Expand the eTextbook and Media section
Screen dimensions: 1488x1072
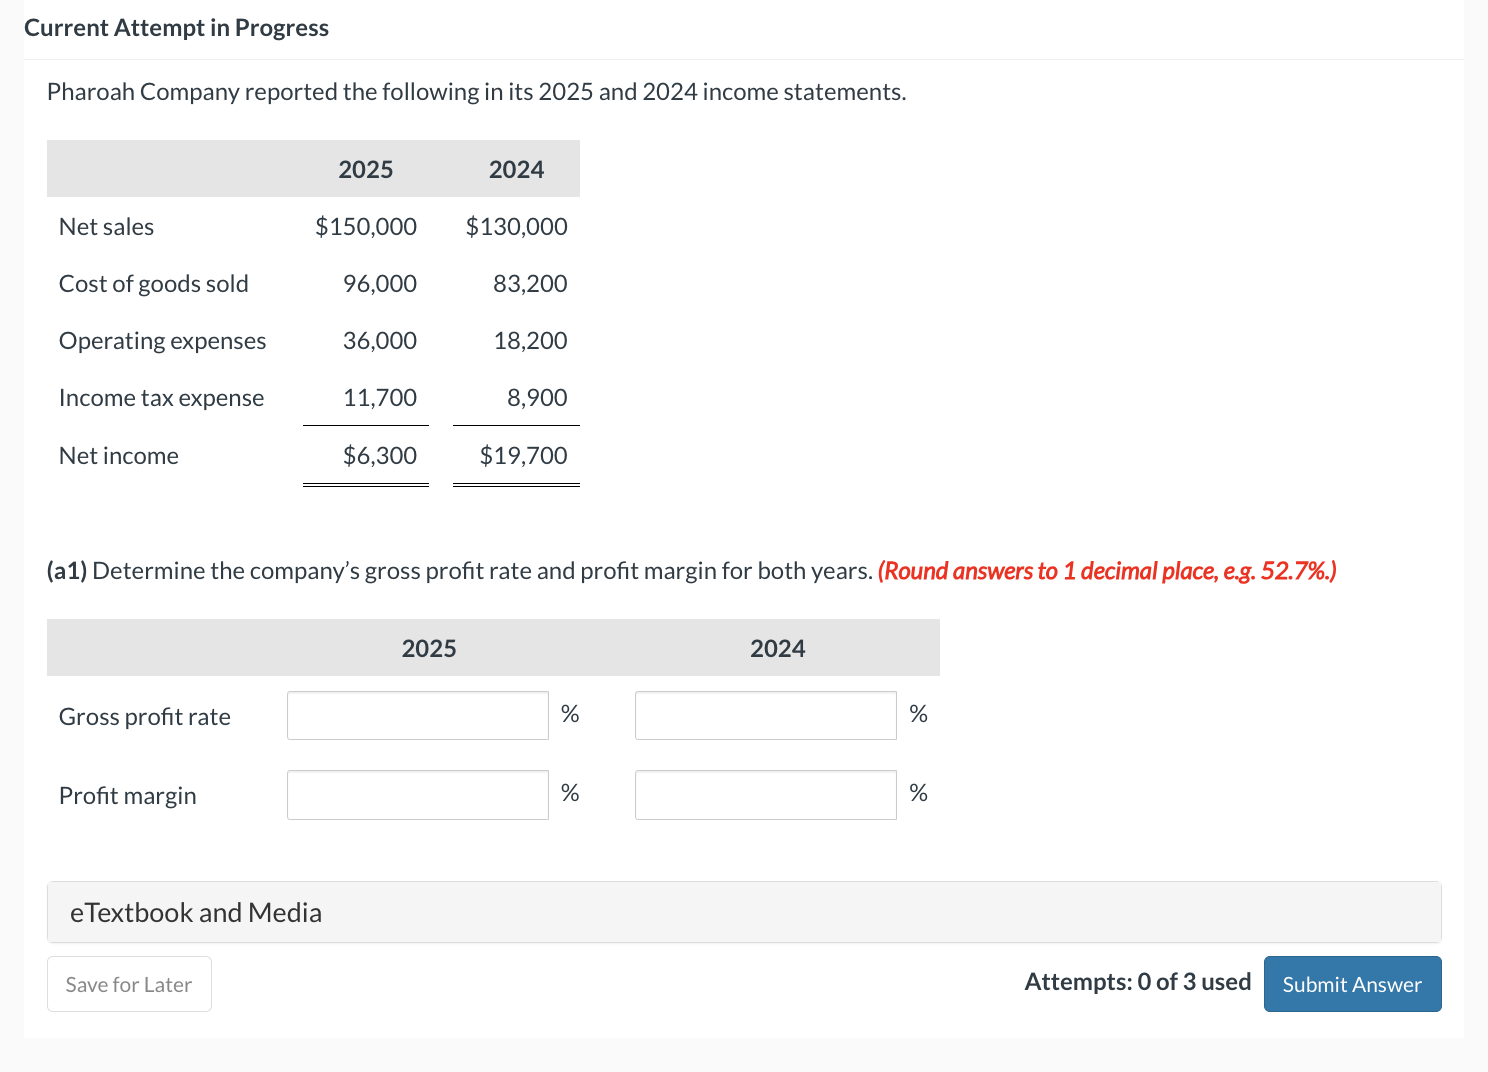tap(195, 912)
